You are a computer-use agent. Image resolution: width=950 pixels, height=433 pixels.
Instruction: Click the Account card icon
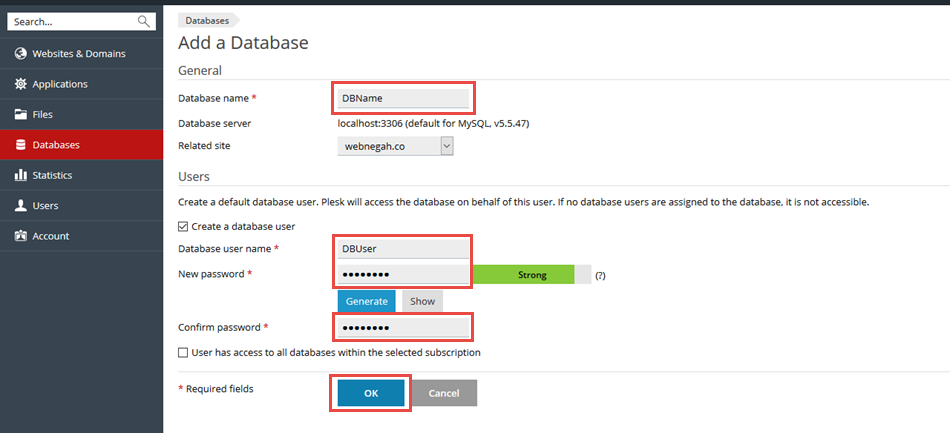(x=20, y=236)
